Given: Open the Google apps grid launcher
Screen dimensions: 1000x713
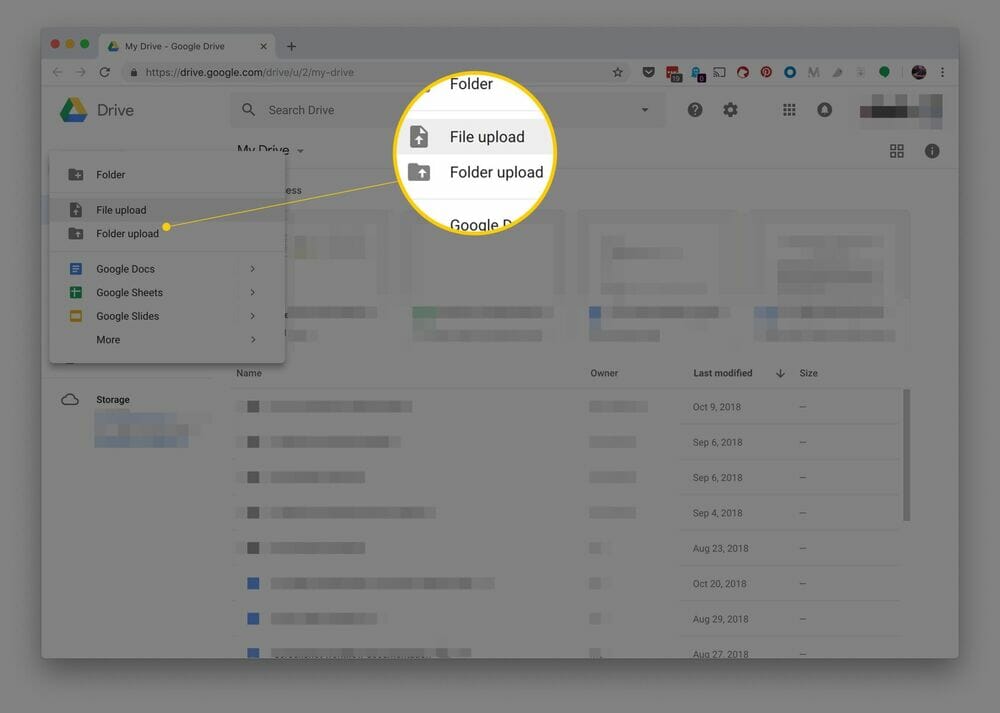Looking at the screenshot, I should tap(789, 109).
